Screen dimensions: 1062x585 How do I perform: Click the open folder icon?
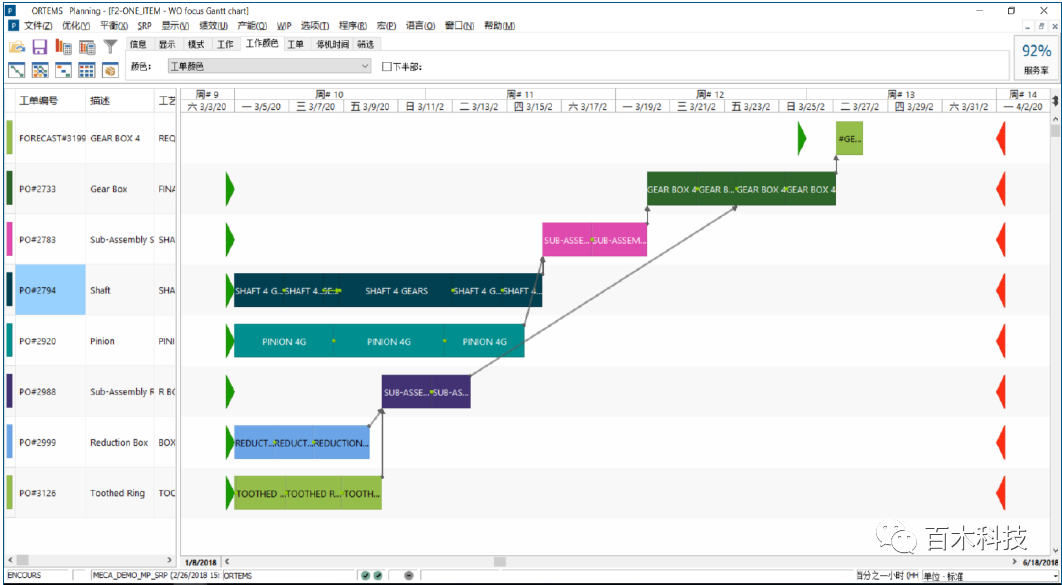(17, 47)
